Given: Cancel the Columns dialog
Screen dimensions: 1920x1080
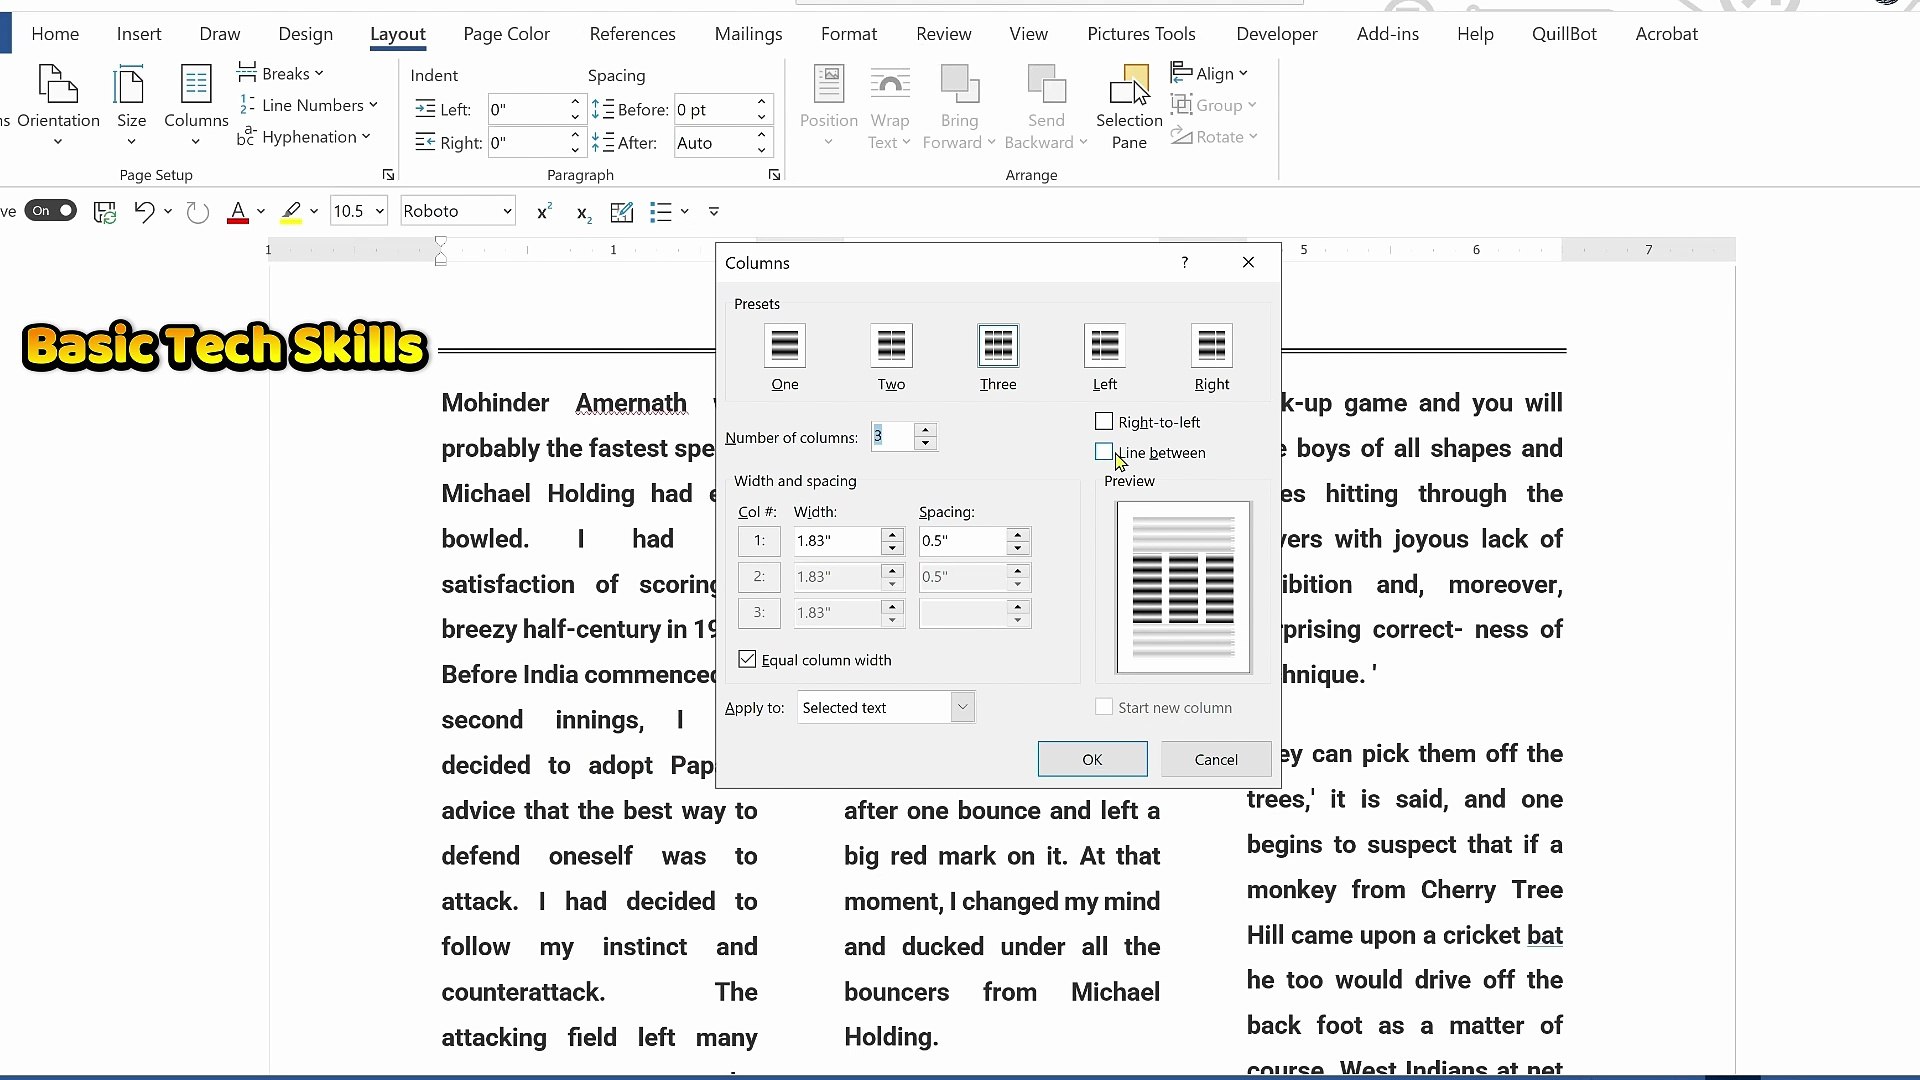Looking at the screenshot, I should tap(1215, 759).
